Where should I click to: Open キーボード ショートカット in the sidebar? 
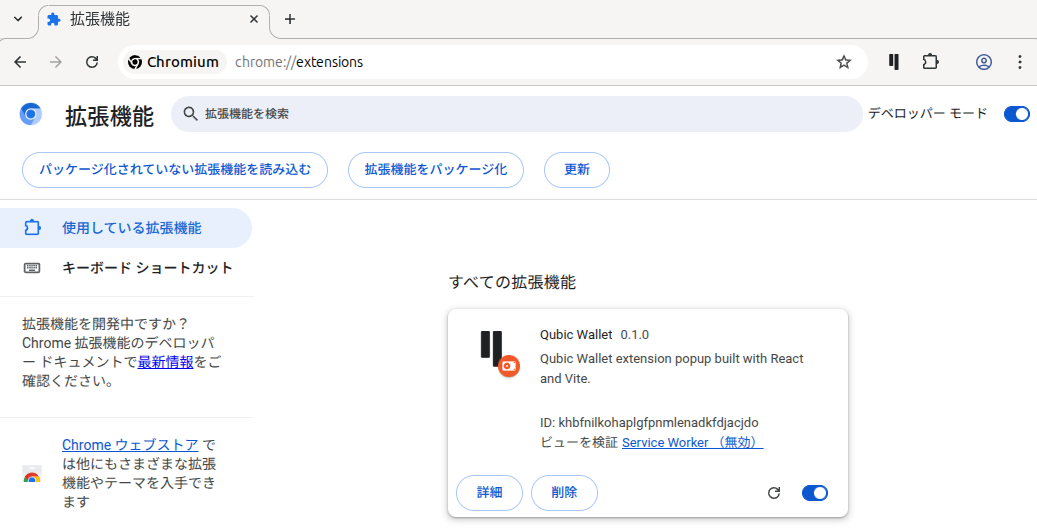click(x=147, y=268)
